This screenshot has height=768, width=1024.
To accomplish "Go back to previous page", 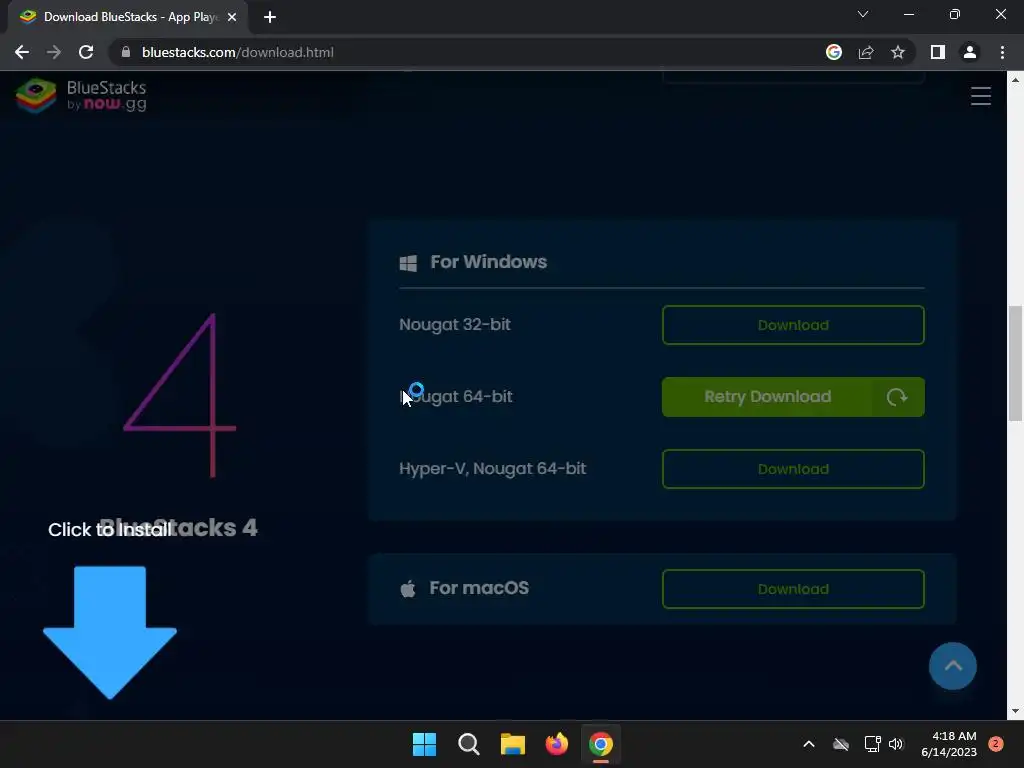I will 22,52.
